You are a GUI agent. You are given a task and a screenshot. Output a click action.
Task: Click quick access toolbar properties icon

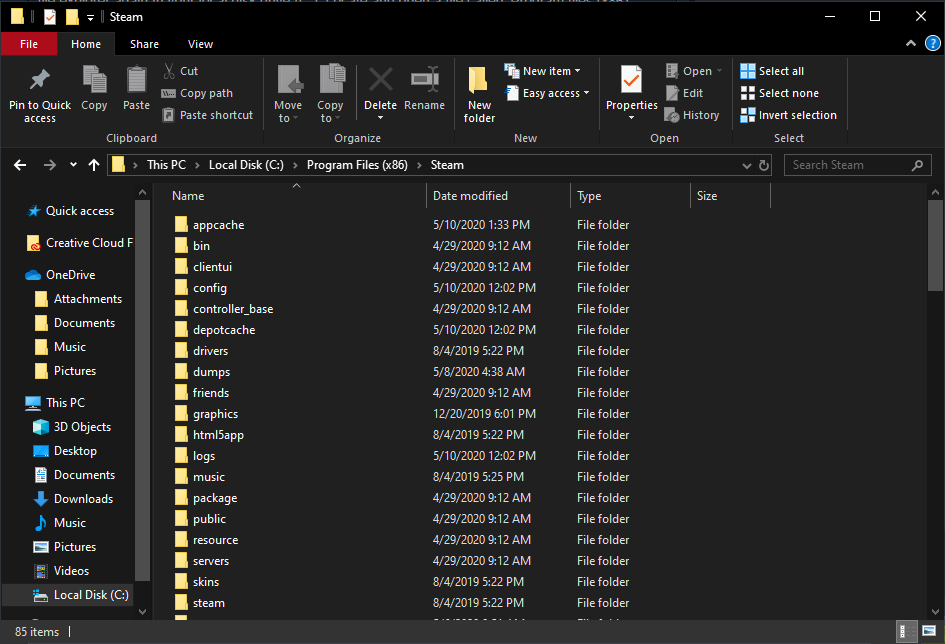pos(50,17)
